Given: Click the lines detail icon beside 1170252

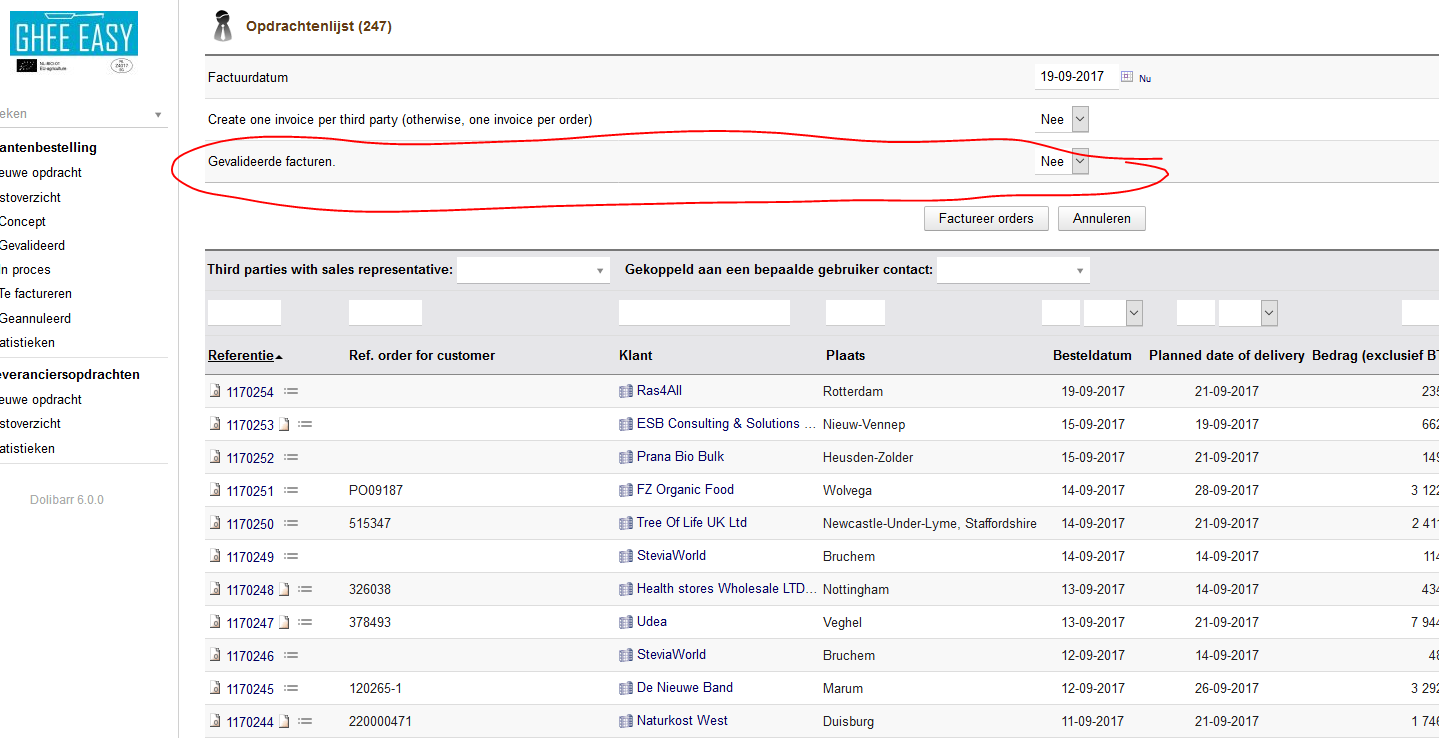Looking at the screenshot, I should (290, 457).
